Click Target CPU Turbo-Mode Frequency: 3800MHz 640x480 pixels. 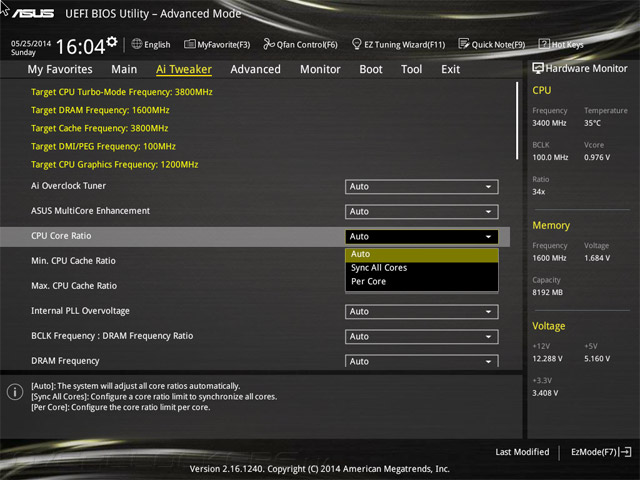click(122, 92)
